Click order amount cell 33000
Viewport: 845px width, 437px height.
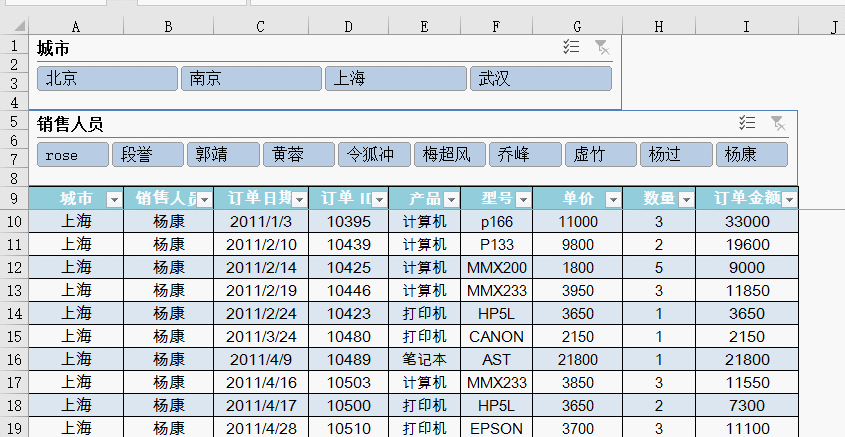point(747,221)
